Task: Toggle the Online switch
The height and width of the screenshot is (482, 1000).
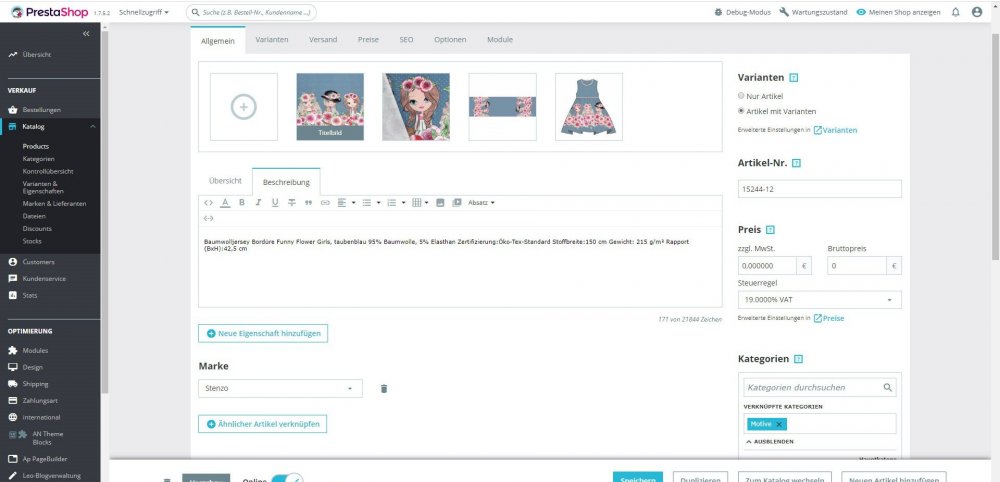Action: coord(287,479)
